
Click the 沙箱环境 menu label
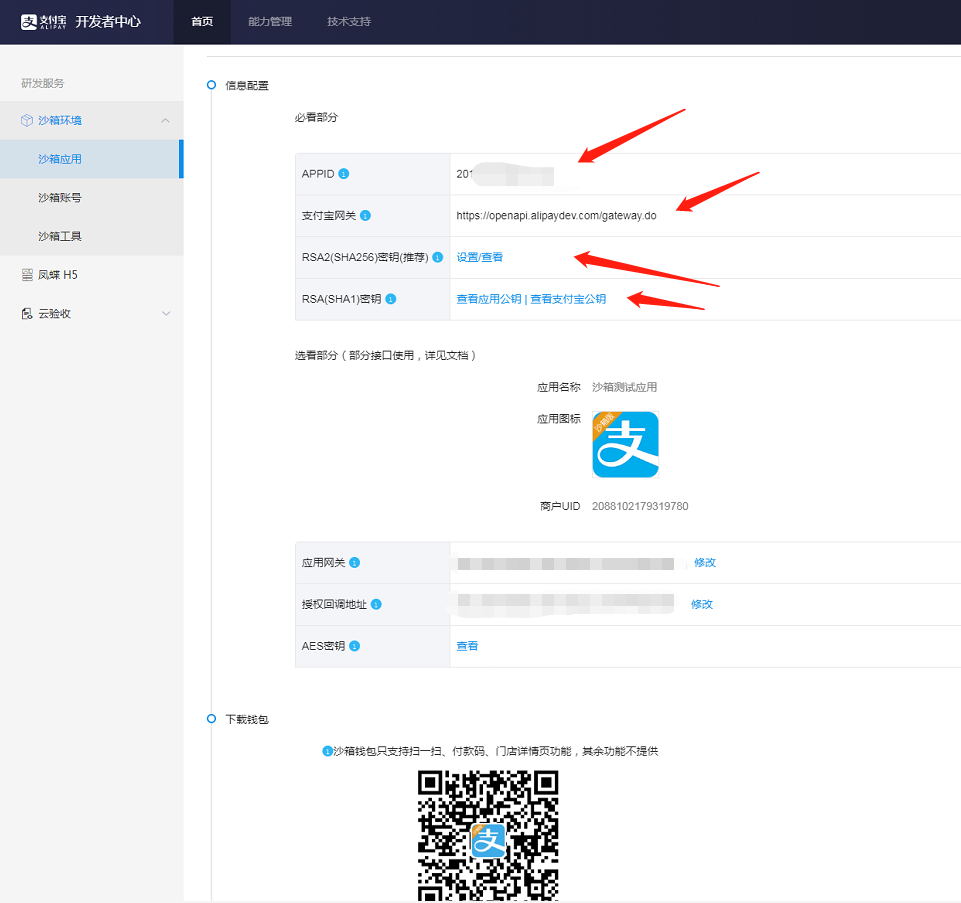(x=59, y=120)
